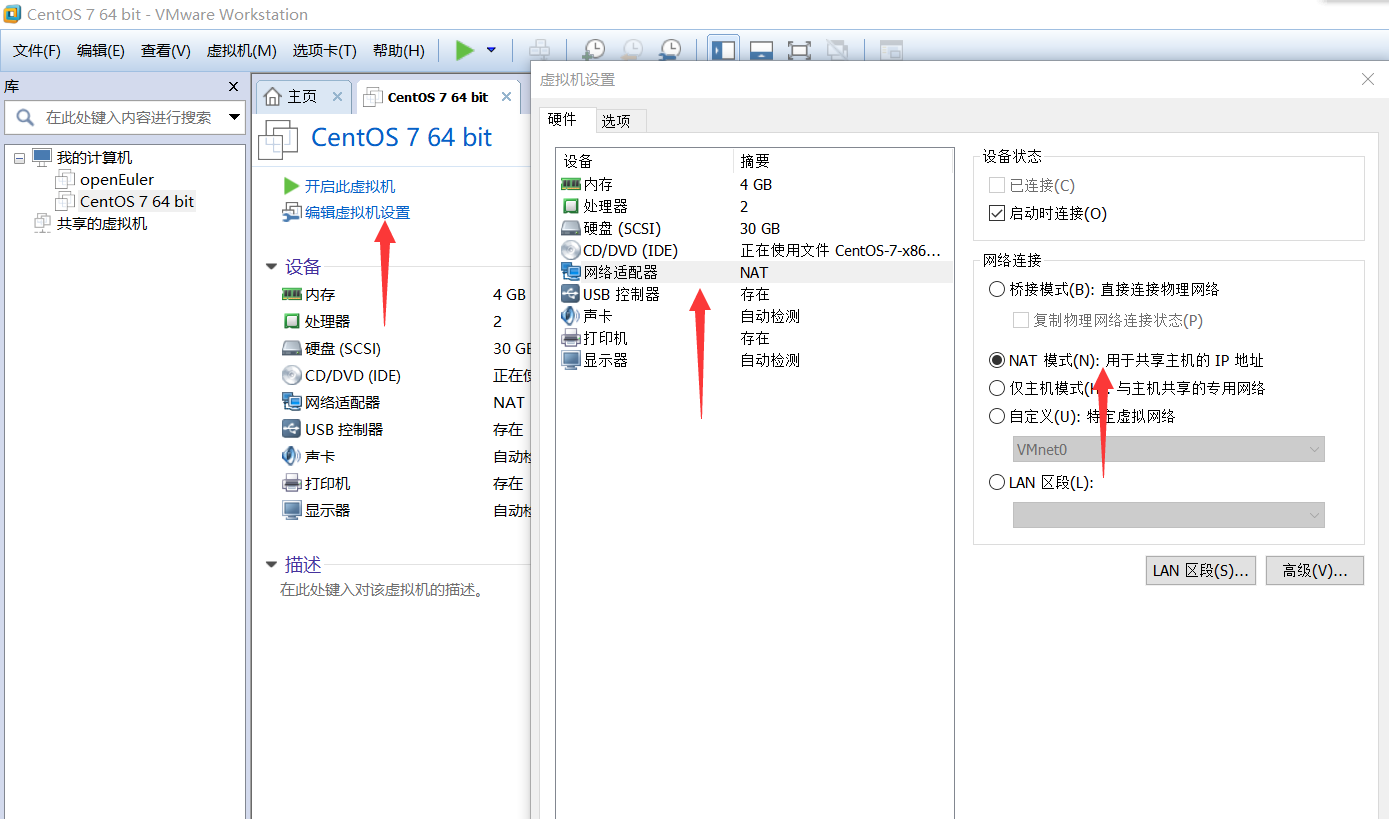The height and width of the screenshot is (819, 1389).
Task: Select 共享的虚拟机 in library tree
Action: [x=101, y=223]
